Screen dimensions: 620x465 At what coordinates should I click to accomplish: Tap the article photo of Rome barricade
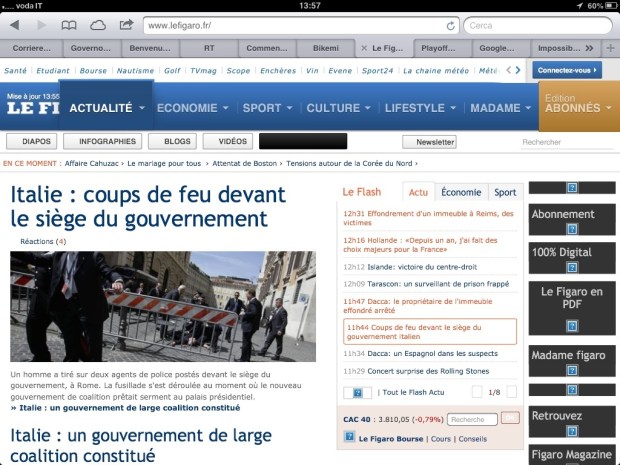163,306
